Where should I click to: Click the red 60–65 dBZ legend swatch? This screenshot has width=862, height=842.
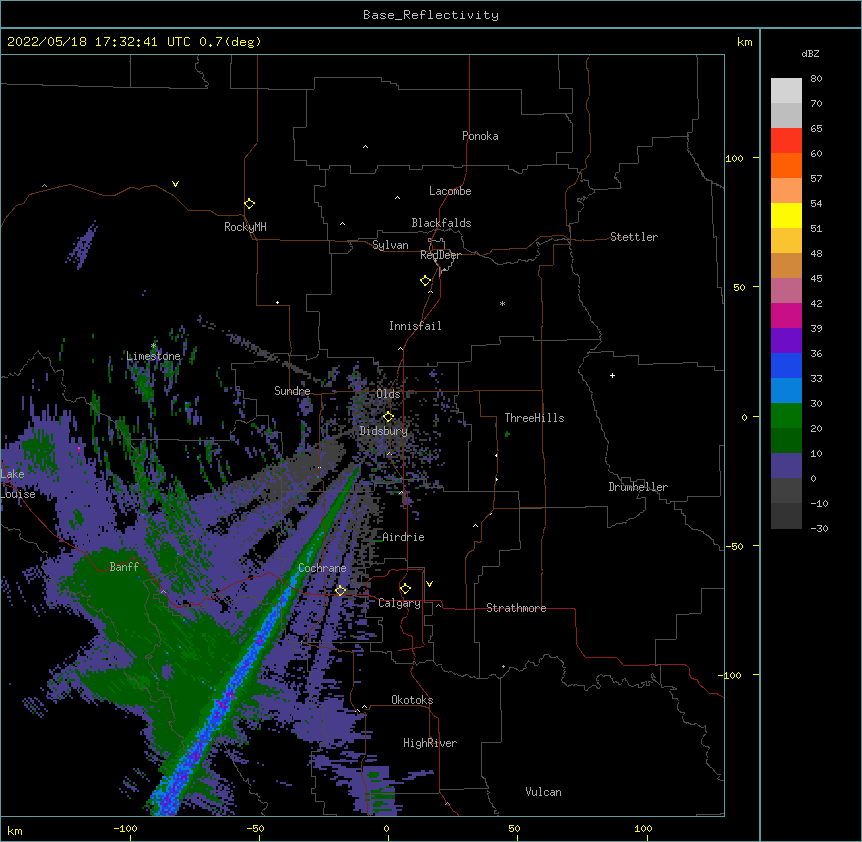click(786, 140)
